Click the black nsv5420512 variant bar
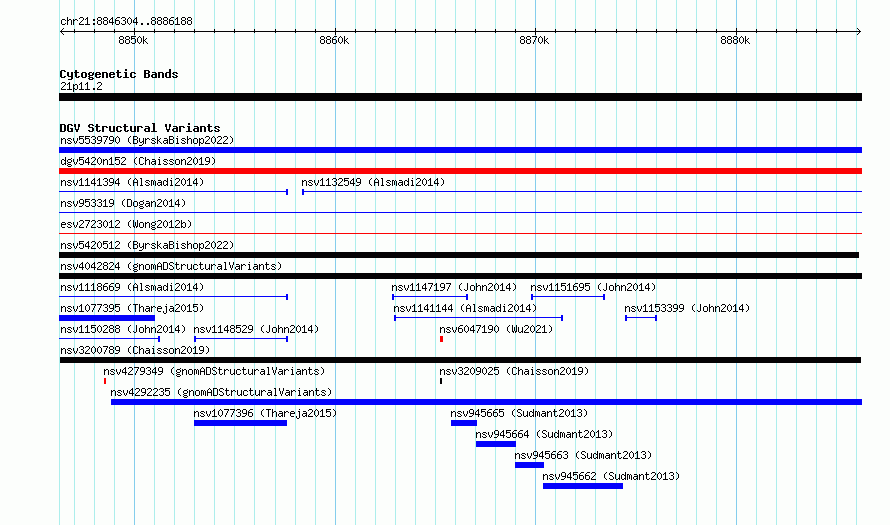 [x=459, y=255]
